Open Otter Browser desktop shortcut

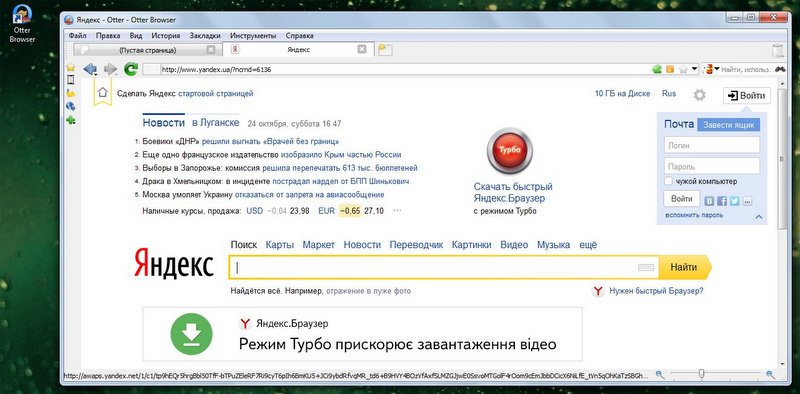[x=22, y=23]
